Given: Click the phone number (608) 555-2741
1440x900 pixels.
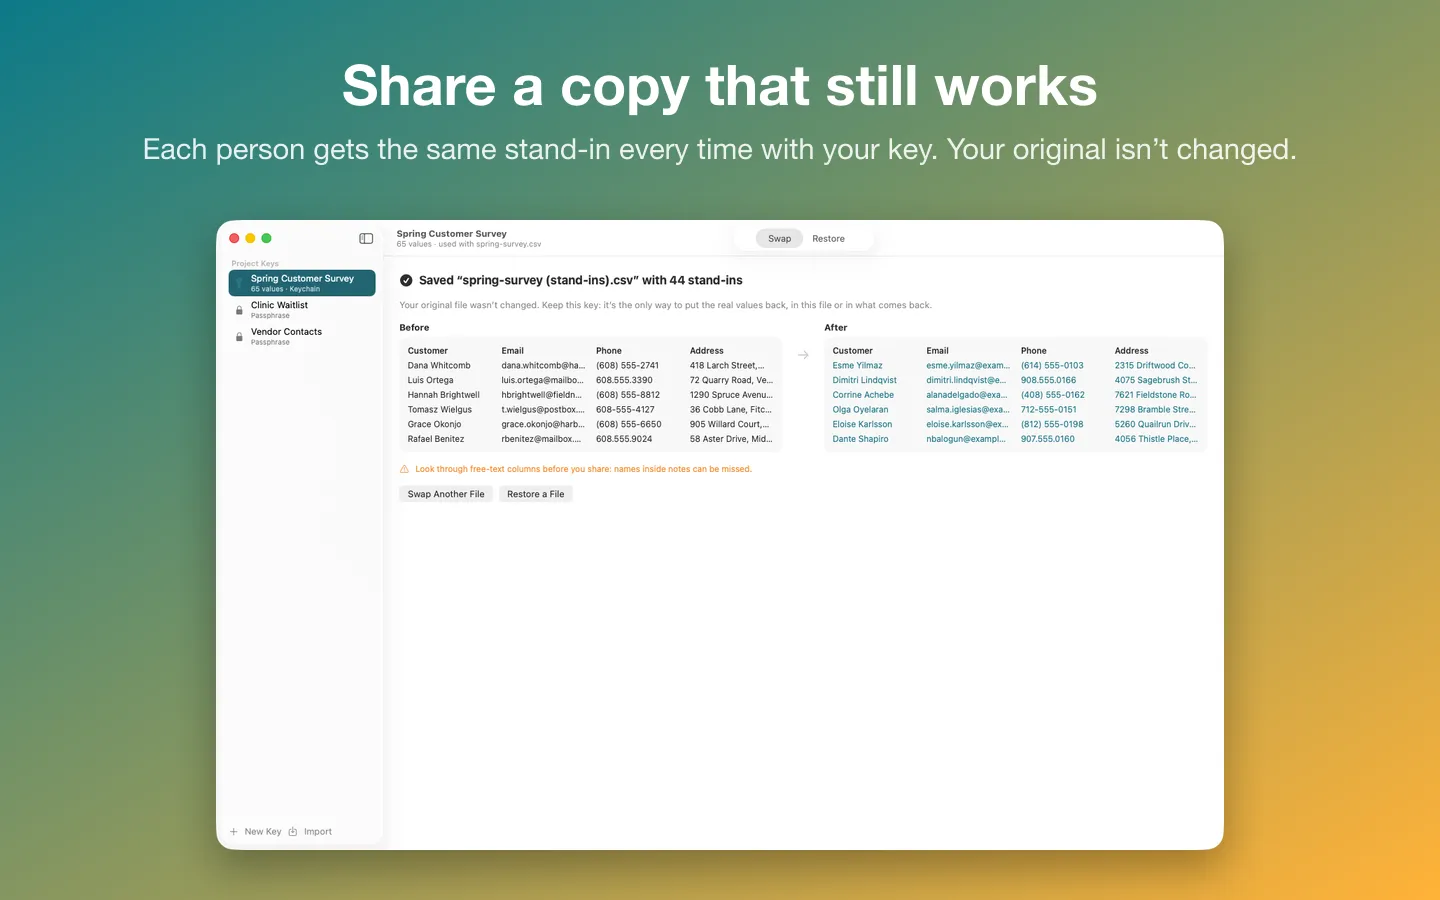Looking at the screenshot, I should pos(627,366).
